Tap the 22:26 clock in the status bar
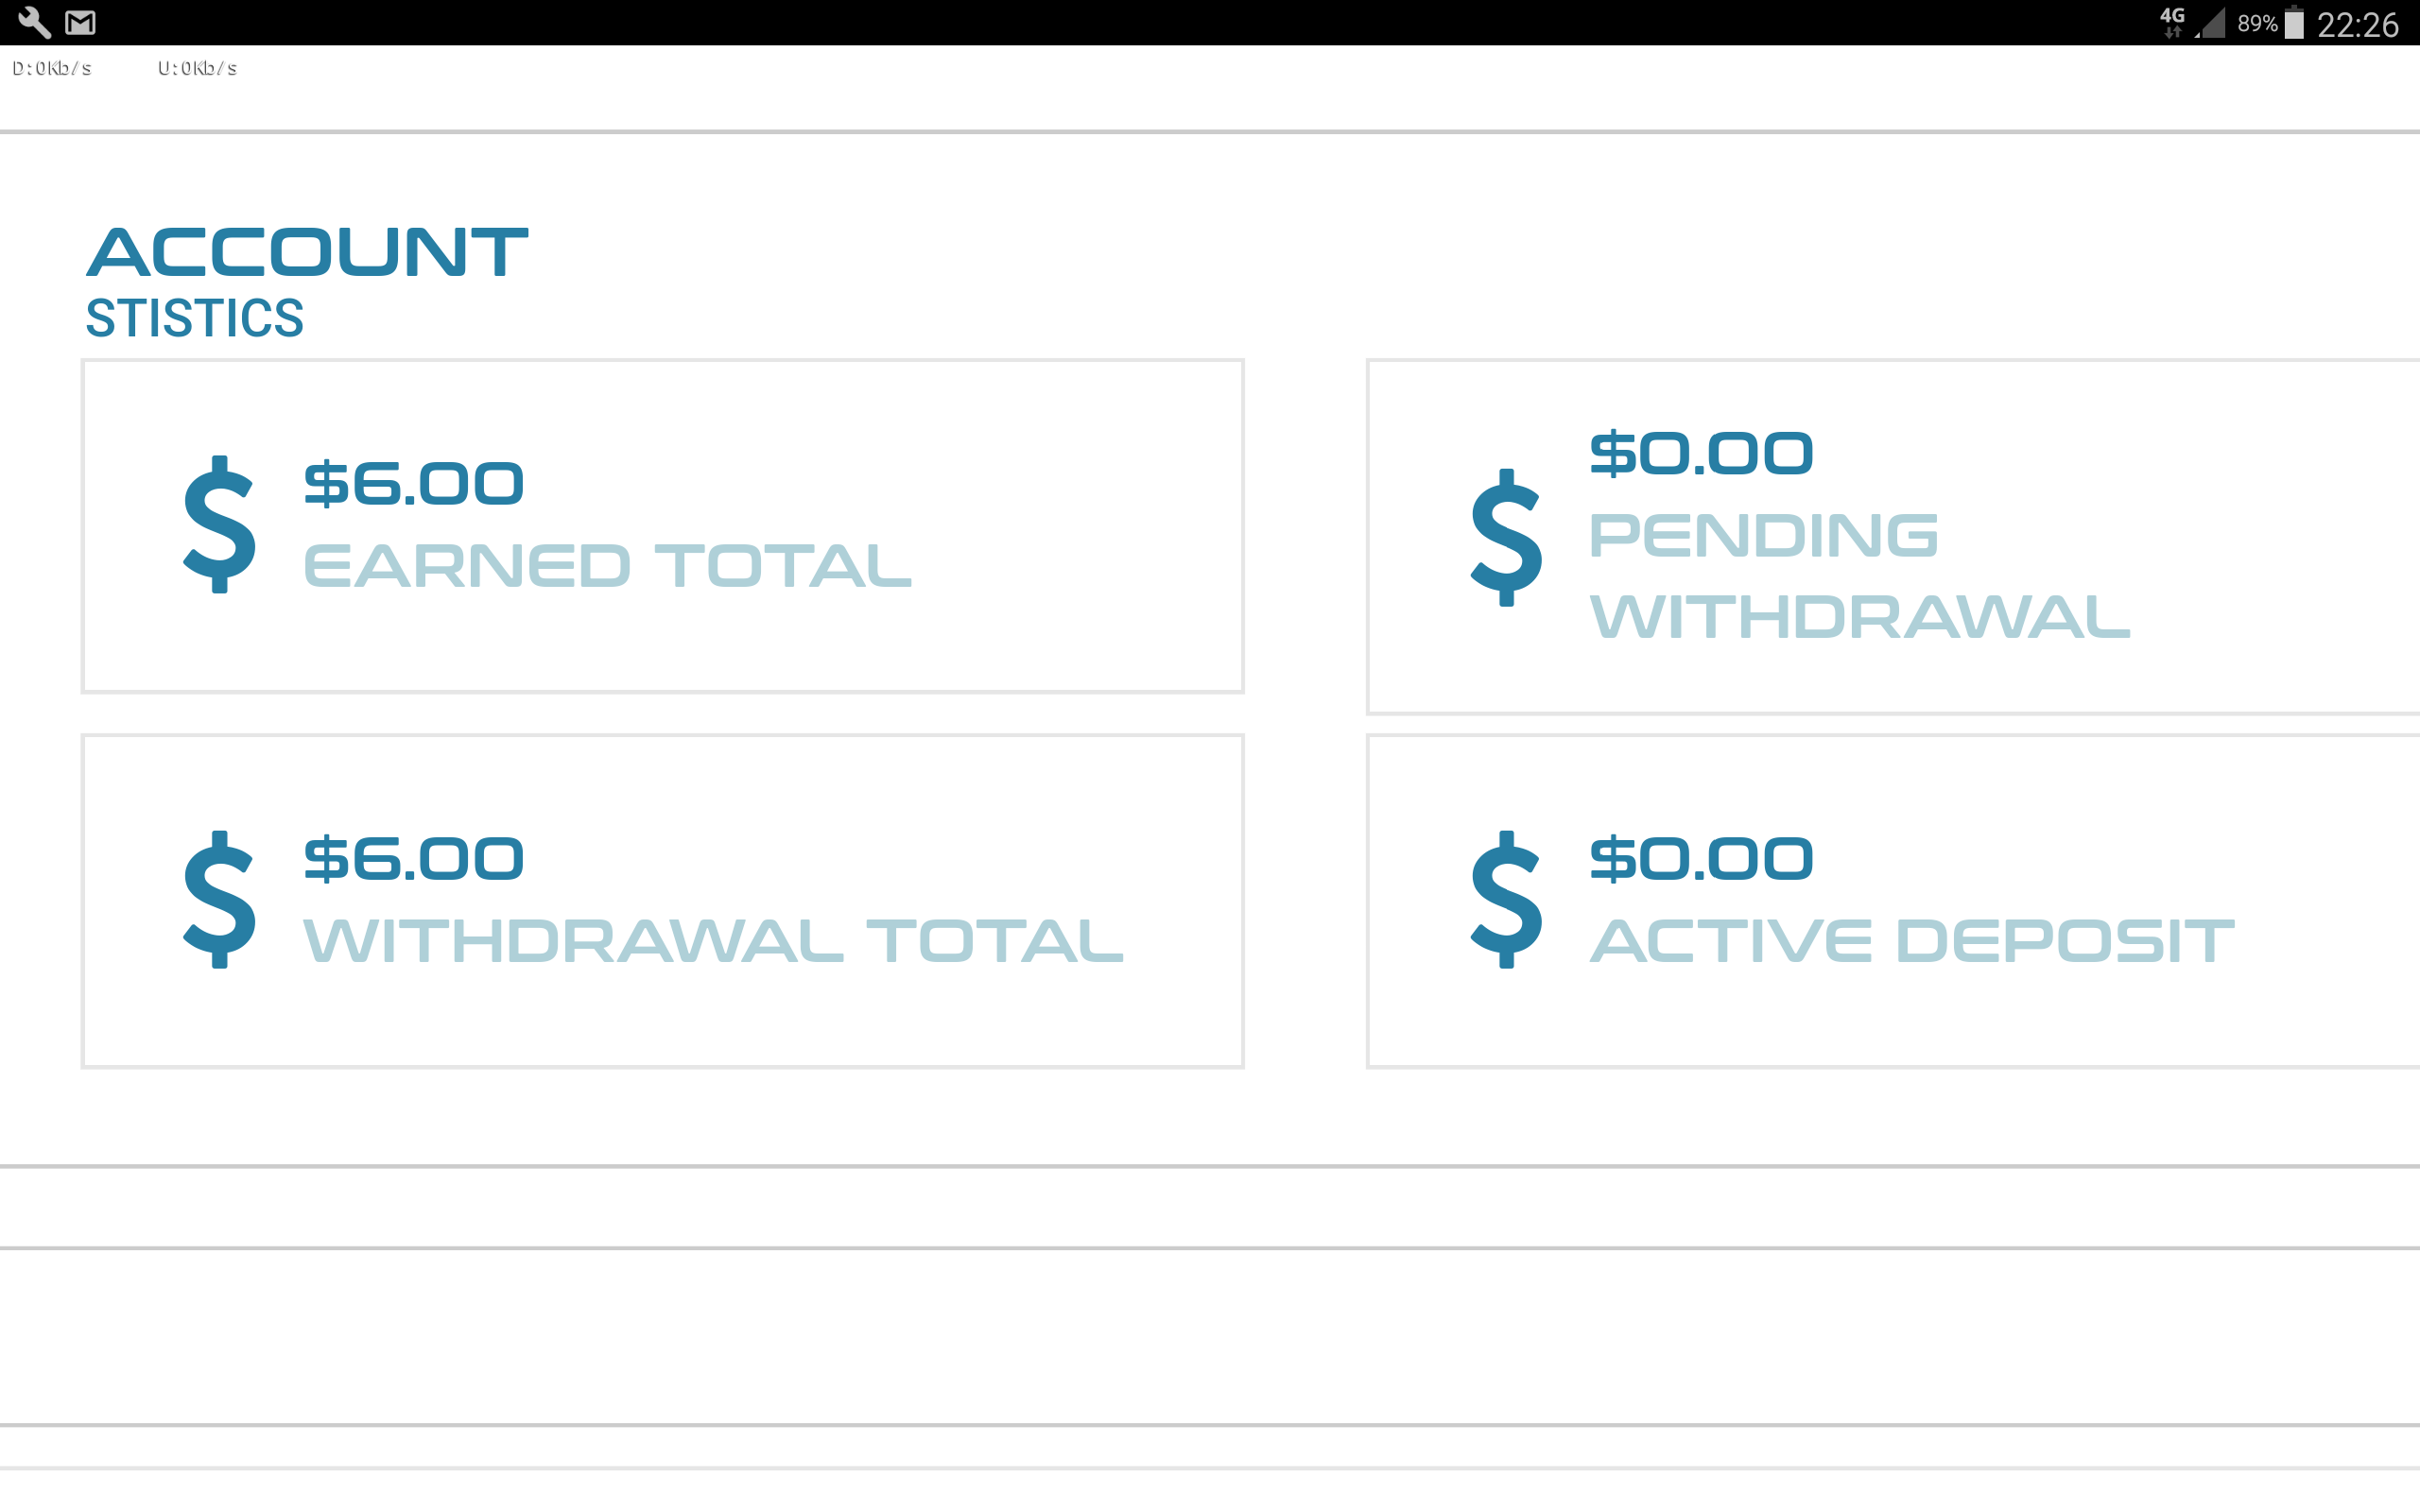This screenshot has height=1512, width=2420. (x=2357, y=24)
